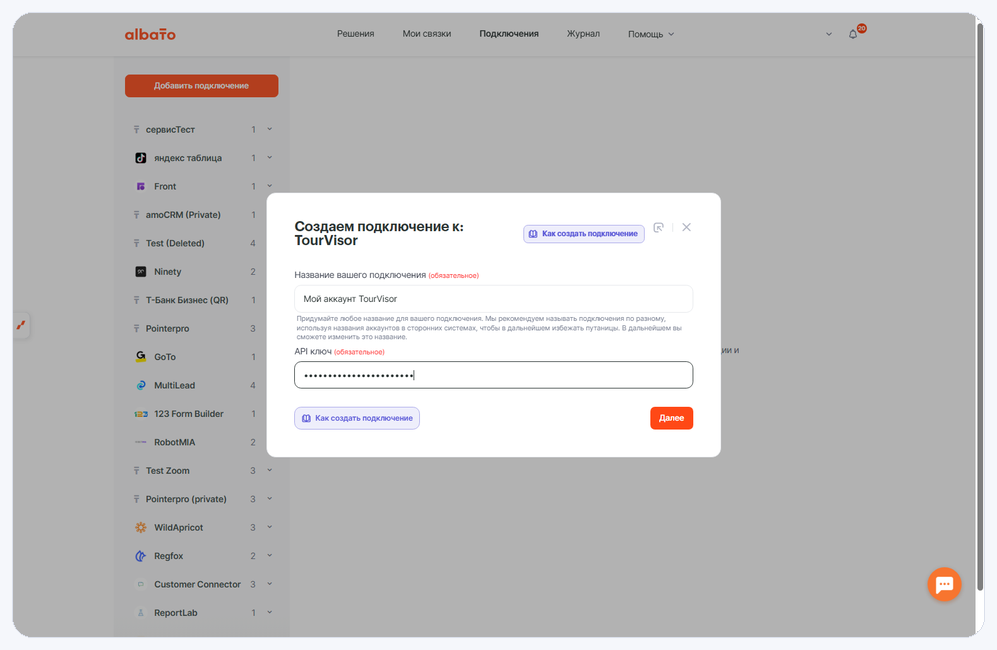
Task: Select the Regfox service icon
Action: coord(141,556)
